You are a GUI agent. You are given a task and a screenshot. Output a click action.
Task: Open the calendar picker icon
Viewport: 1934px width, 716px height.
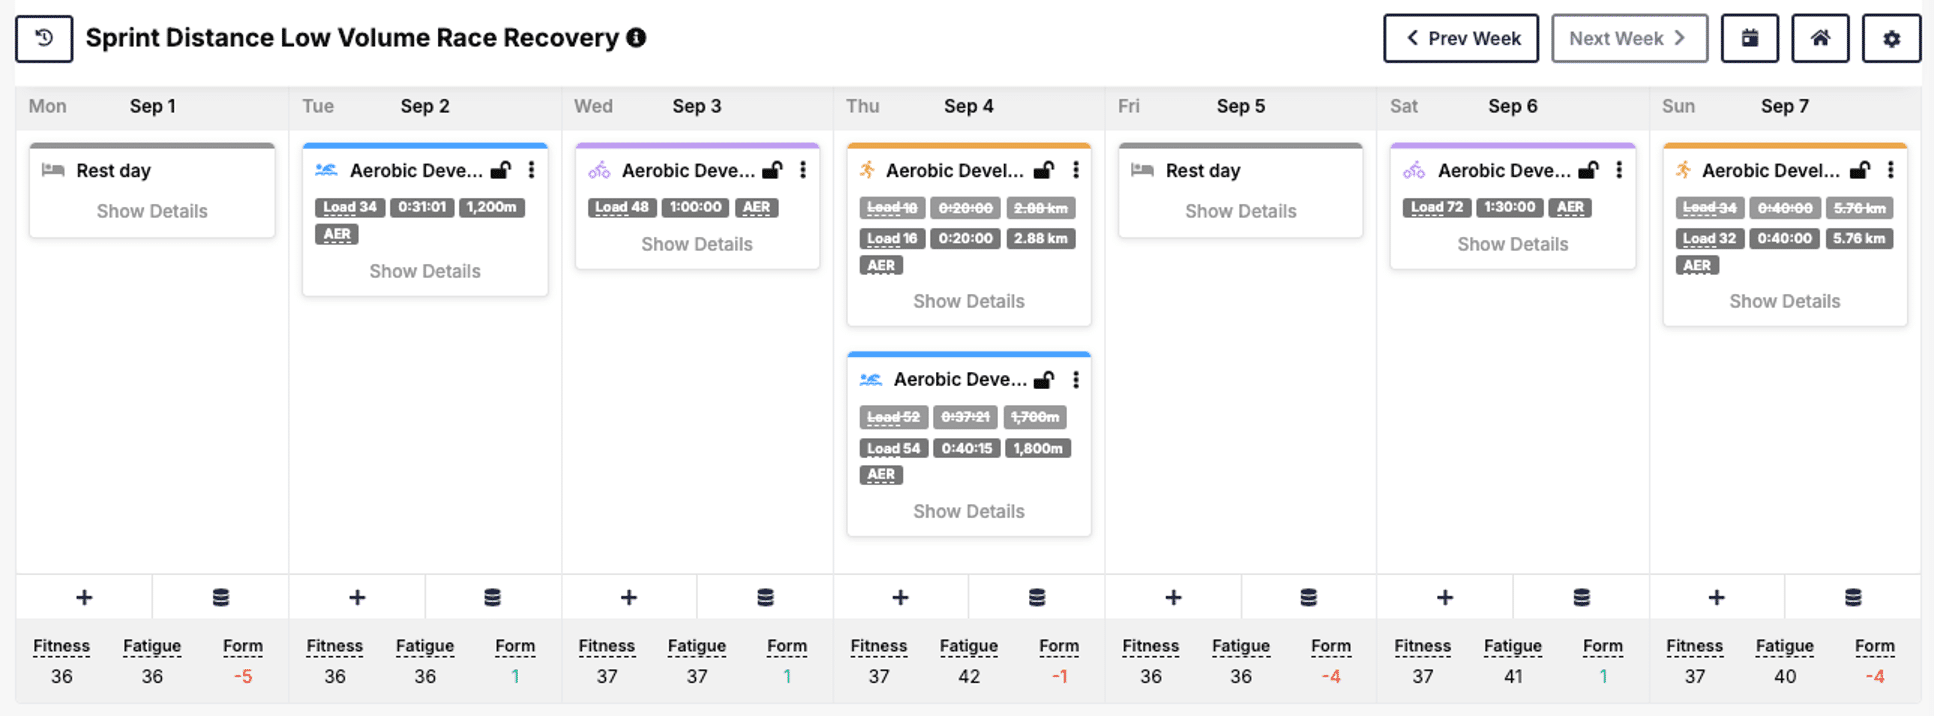coord(1749,38)
